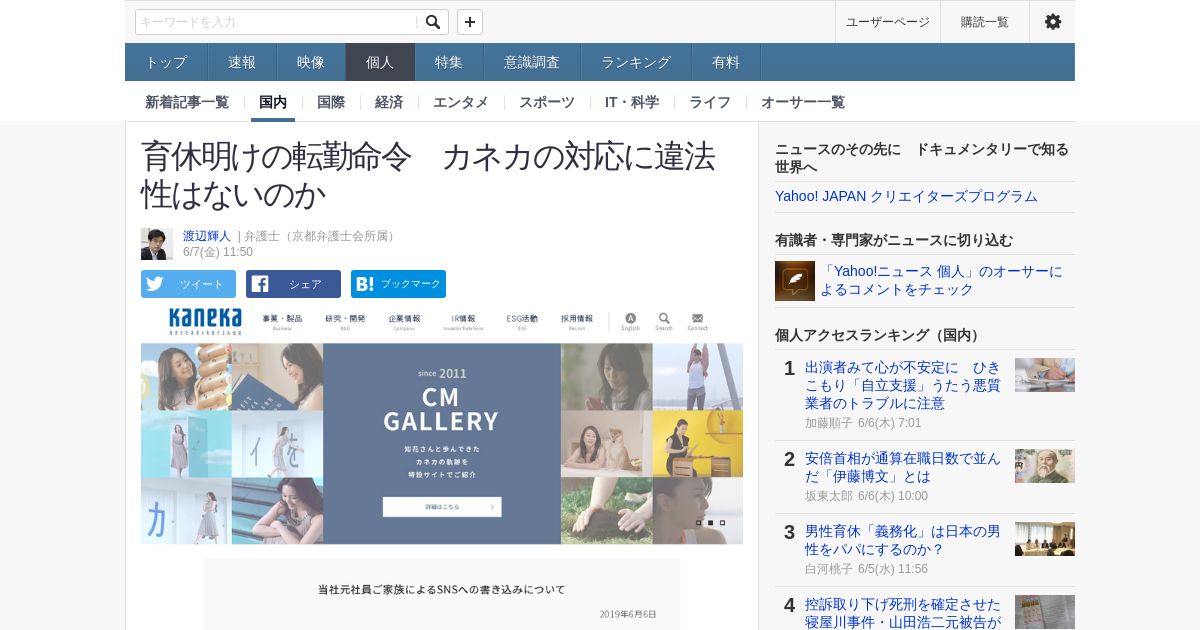Open ranking article 控訴取り下げ死刑を確定させた
Image resolution: width=1200 pixels, height=630 pixels.
(x=903, y=613)
